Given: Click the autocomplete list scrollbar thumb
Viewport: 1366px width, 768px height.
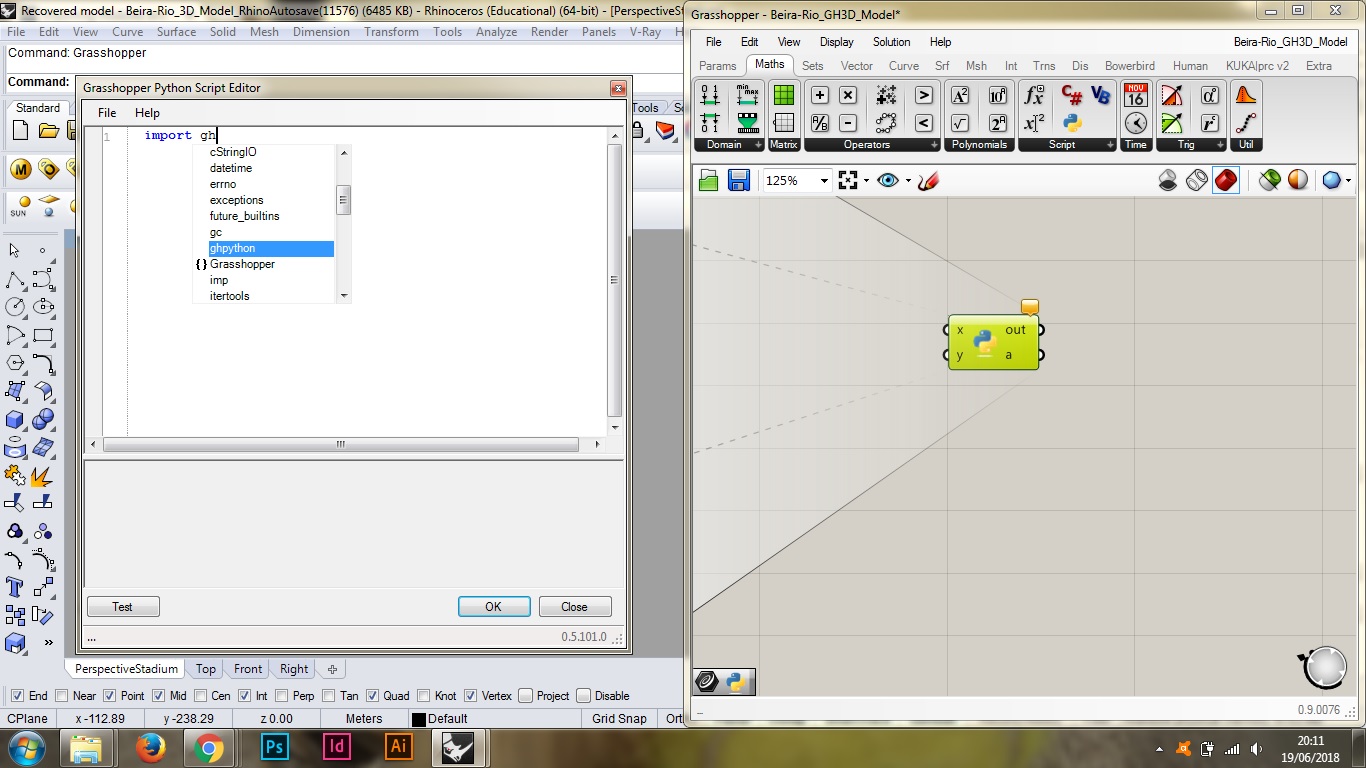Looking at the screenshot, I should tap(344, 199).
